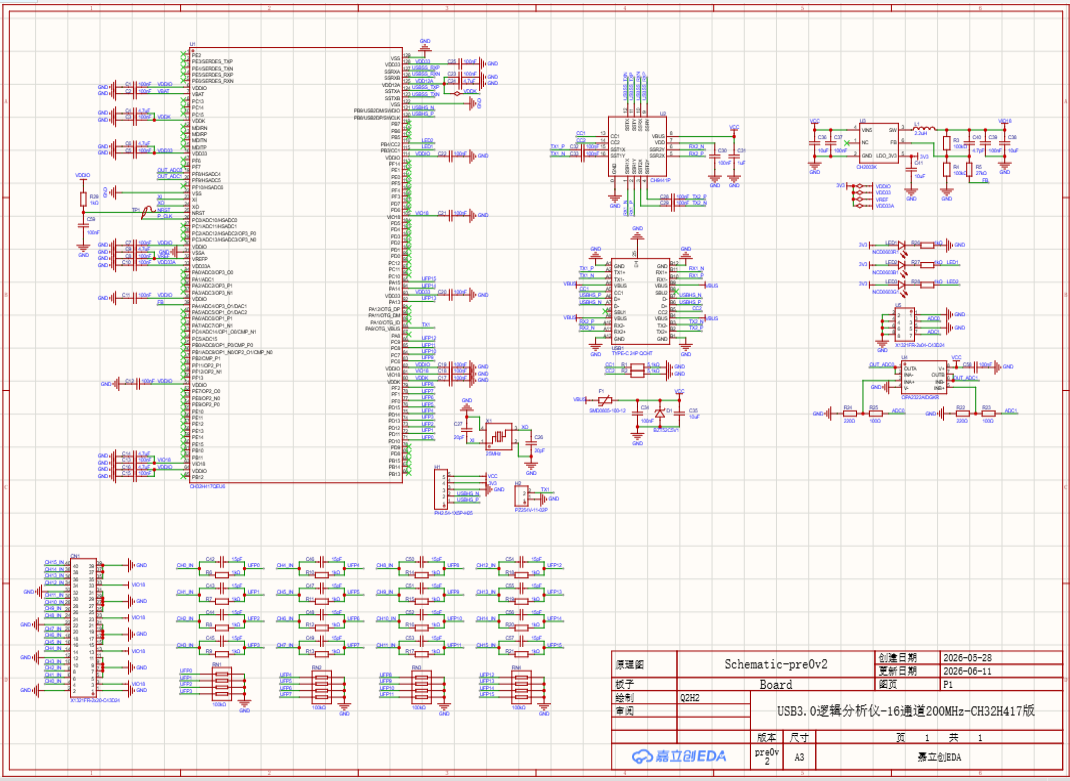The height and width of the screenshot is (781, 1070).
Task: Click the 25MHz crystal value label
Action: 493,453
